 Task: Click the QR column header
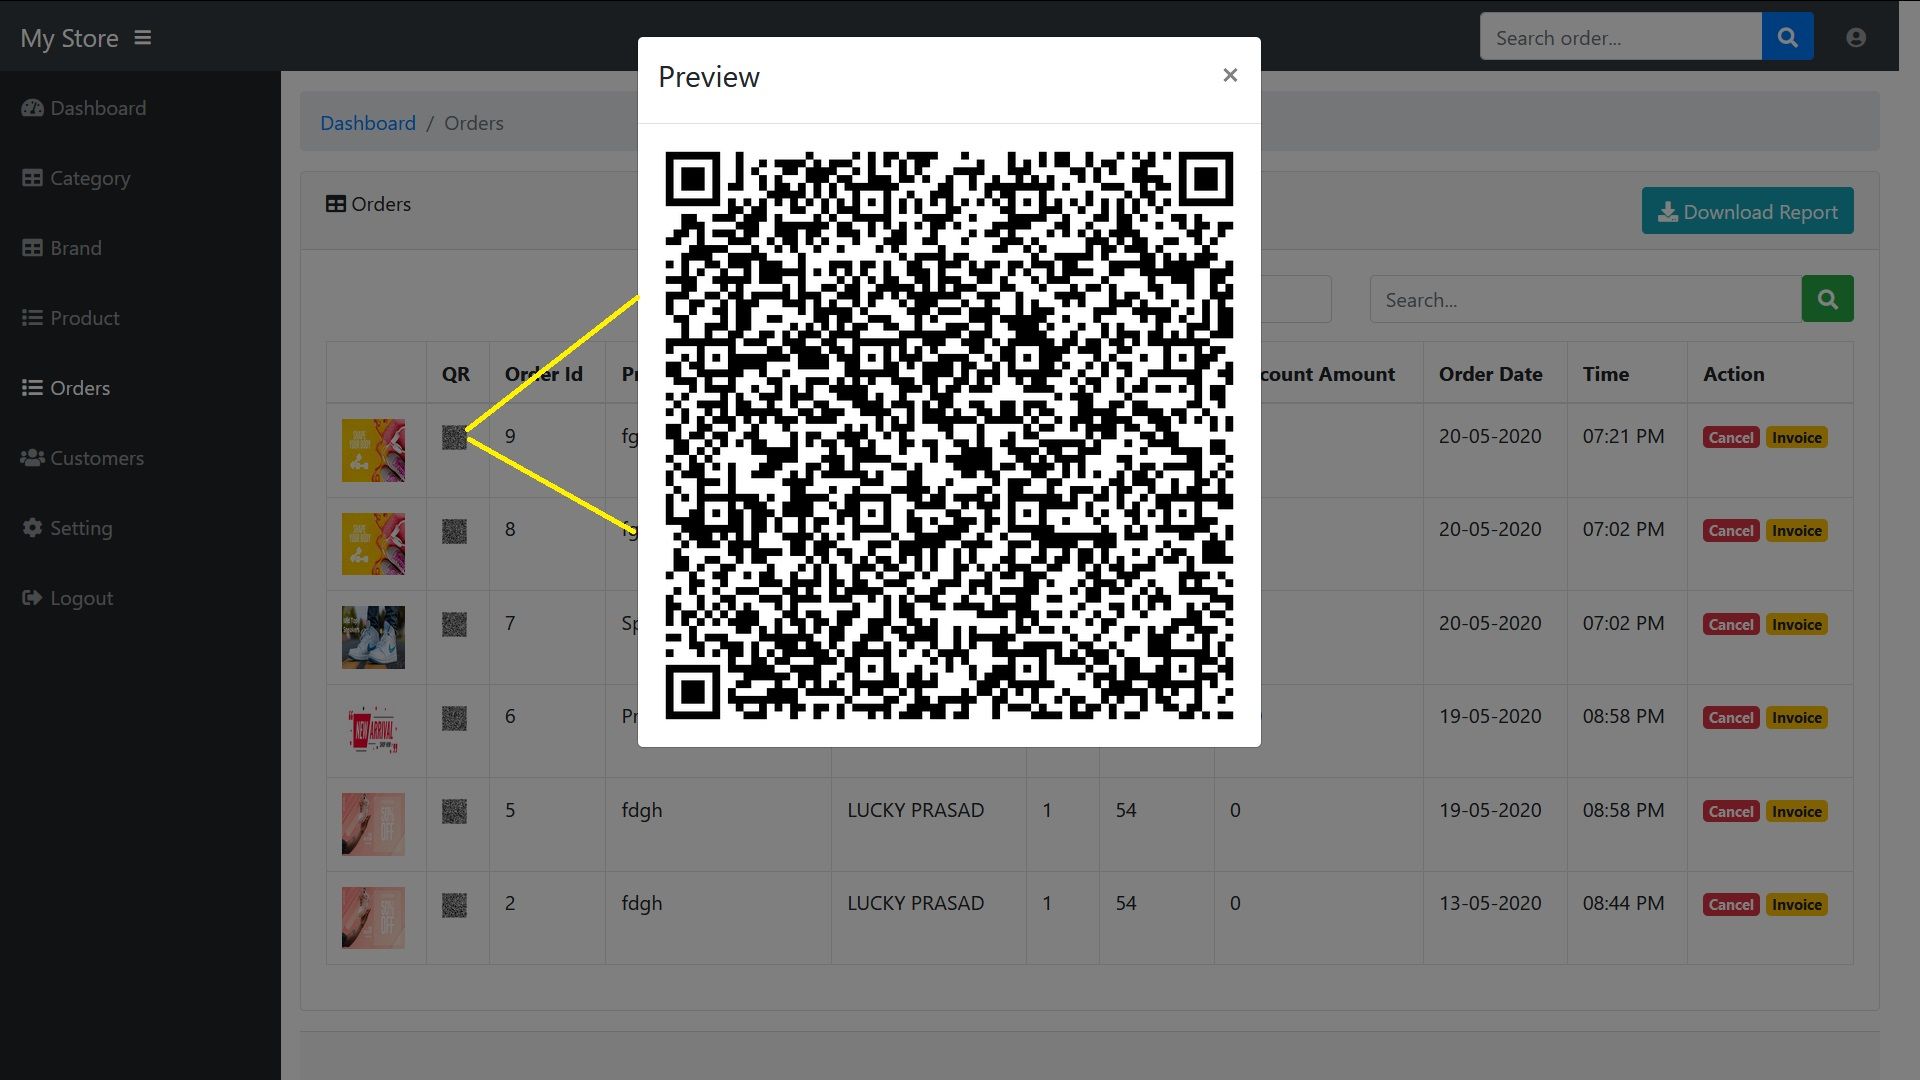(x=456, y=374)
